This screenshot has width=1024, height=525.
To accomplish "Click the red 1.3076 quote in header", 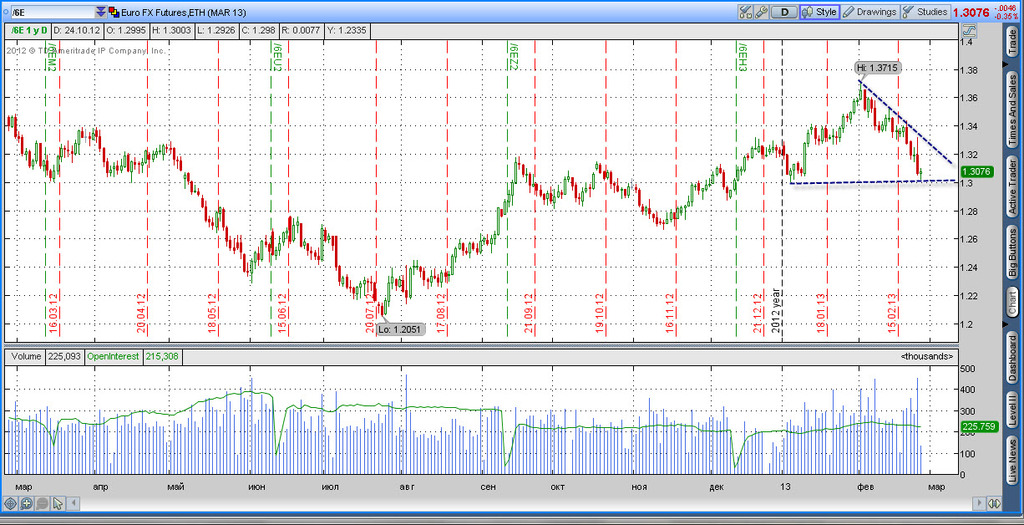I will point(972,12).
